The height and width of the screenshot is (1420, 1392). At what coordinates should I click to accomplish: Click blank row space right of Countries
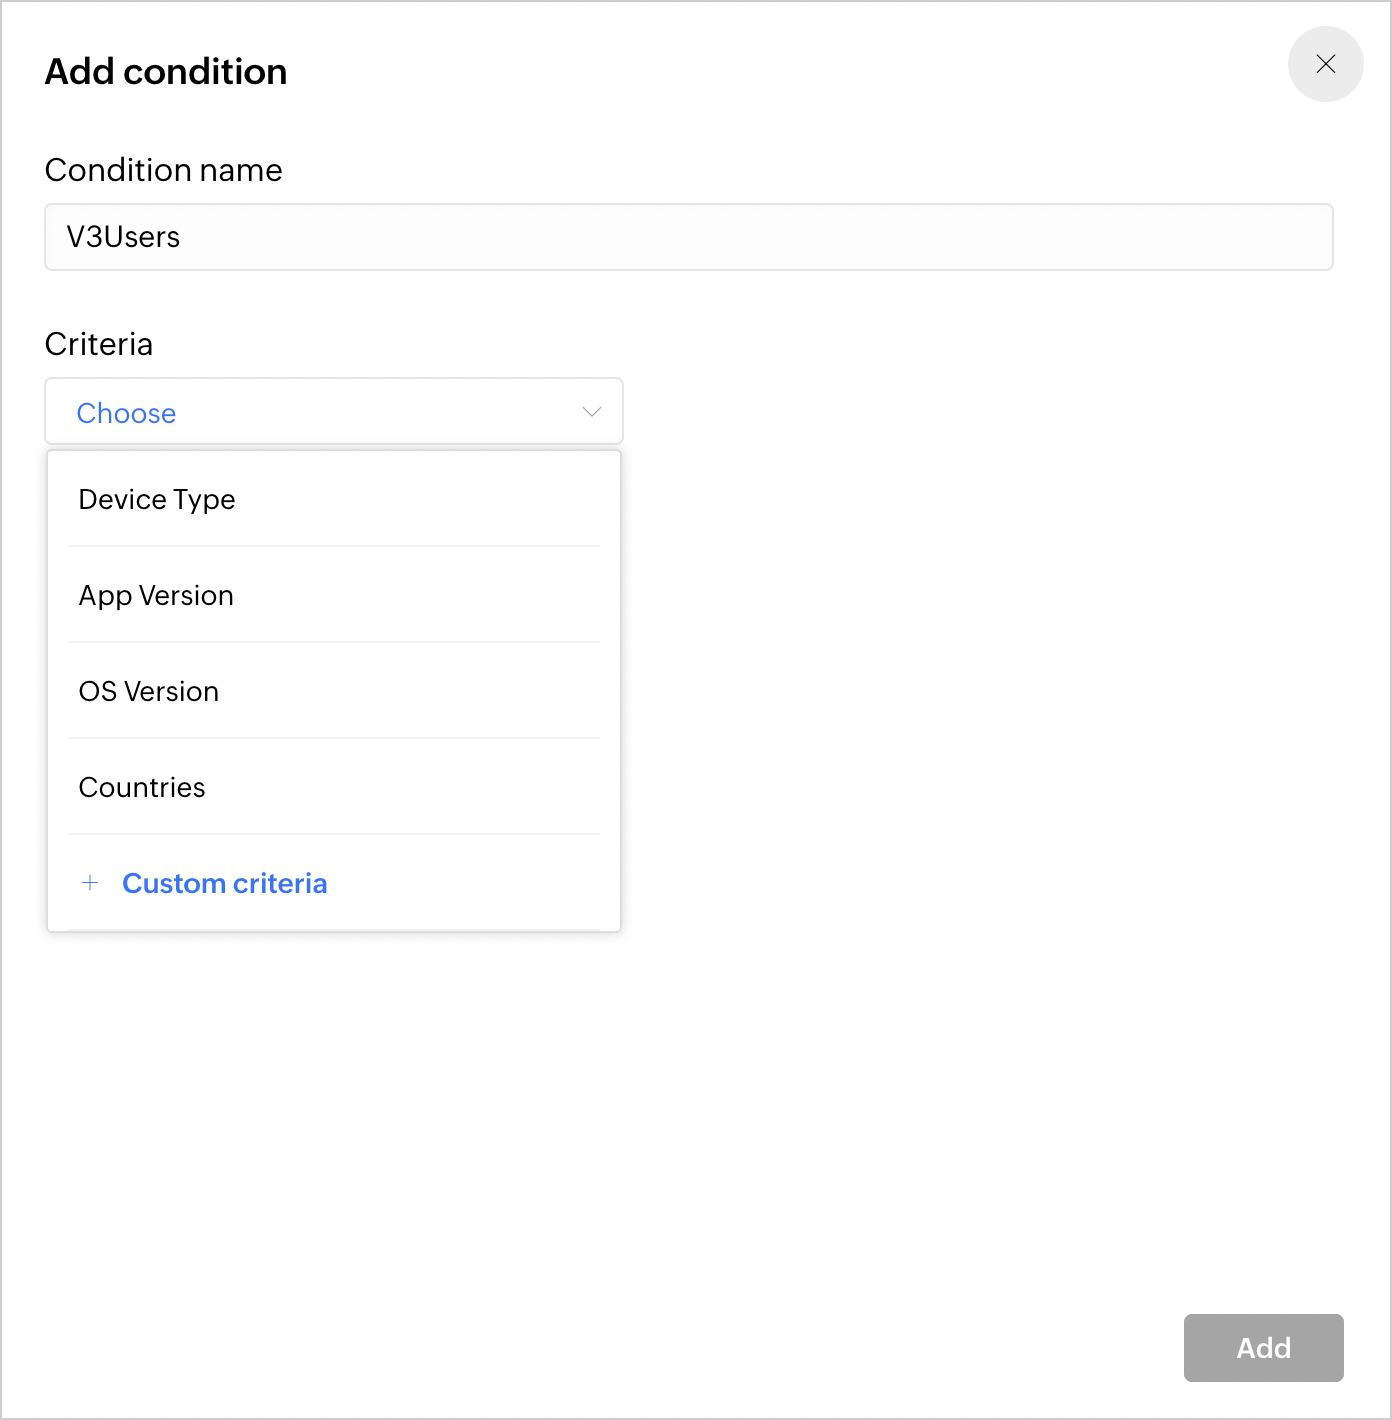(x=420, y=787)
